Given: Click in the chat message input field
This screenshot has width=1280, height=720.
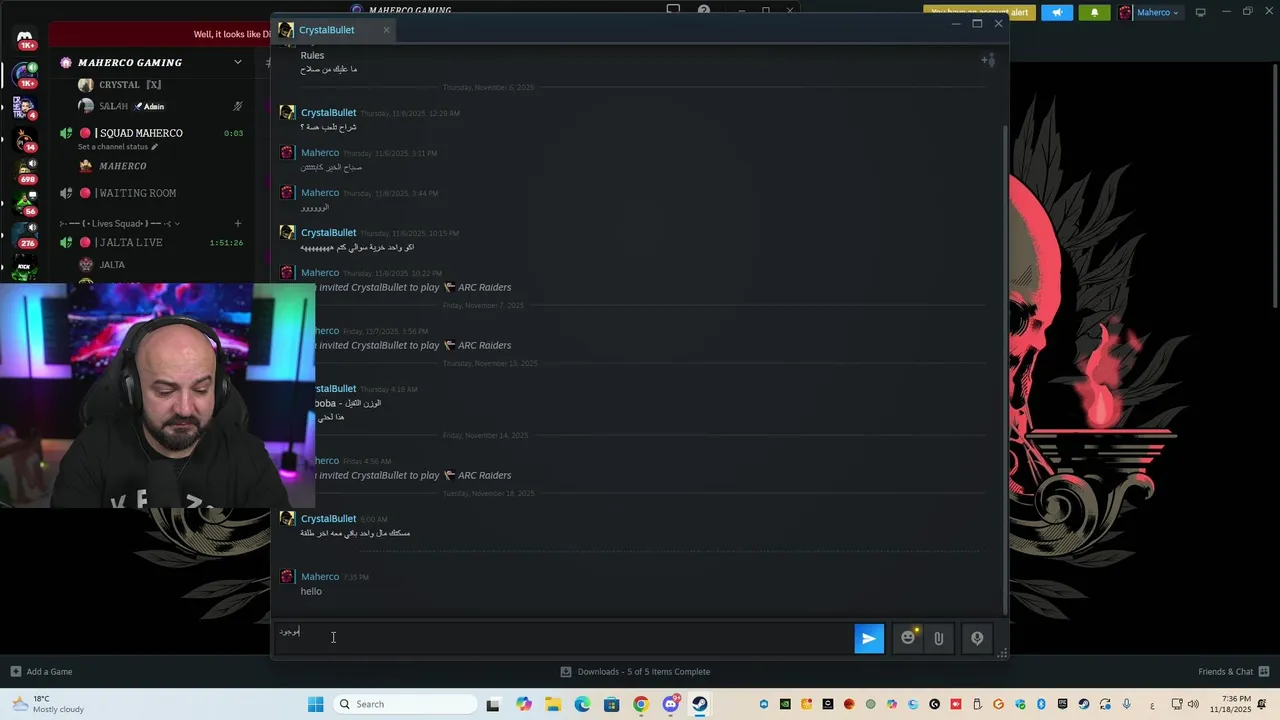Looking at the screenshot, I should (x=563, y=638).
